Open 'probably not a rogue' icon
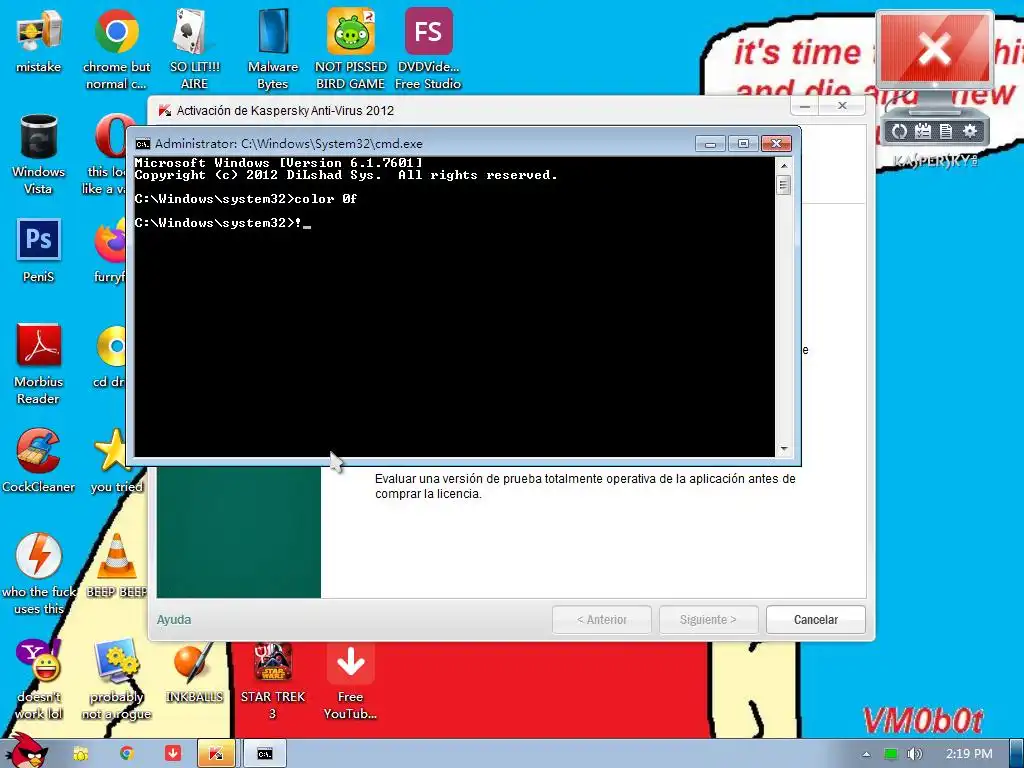This screenshot has height=768, width=1024. coord(116,679)
